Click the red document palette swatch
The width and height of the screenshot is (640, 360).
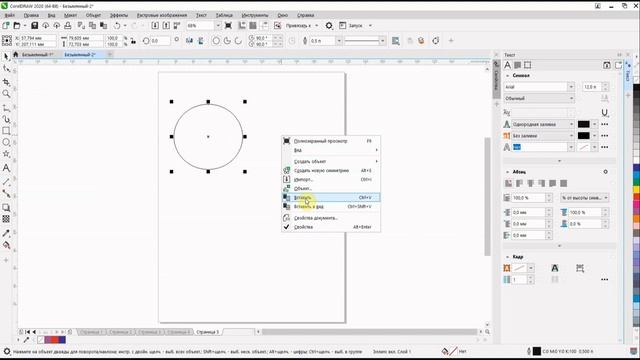[54, 340]
